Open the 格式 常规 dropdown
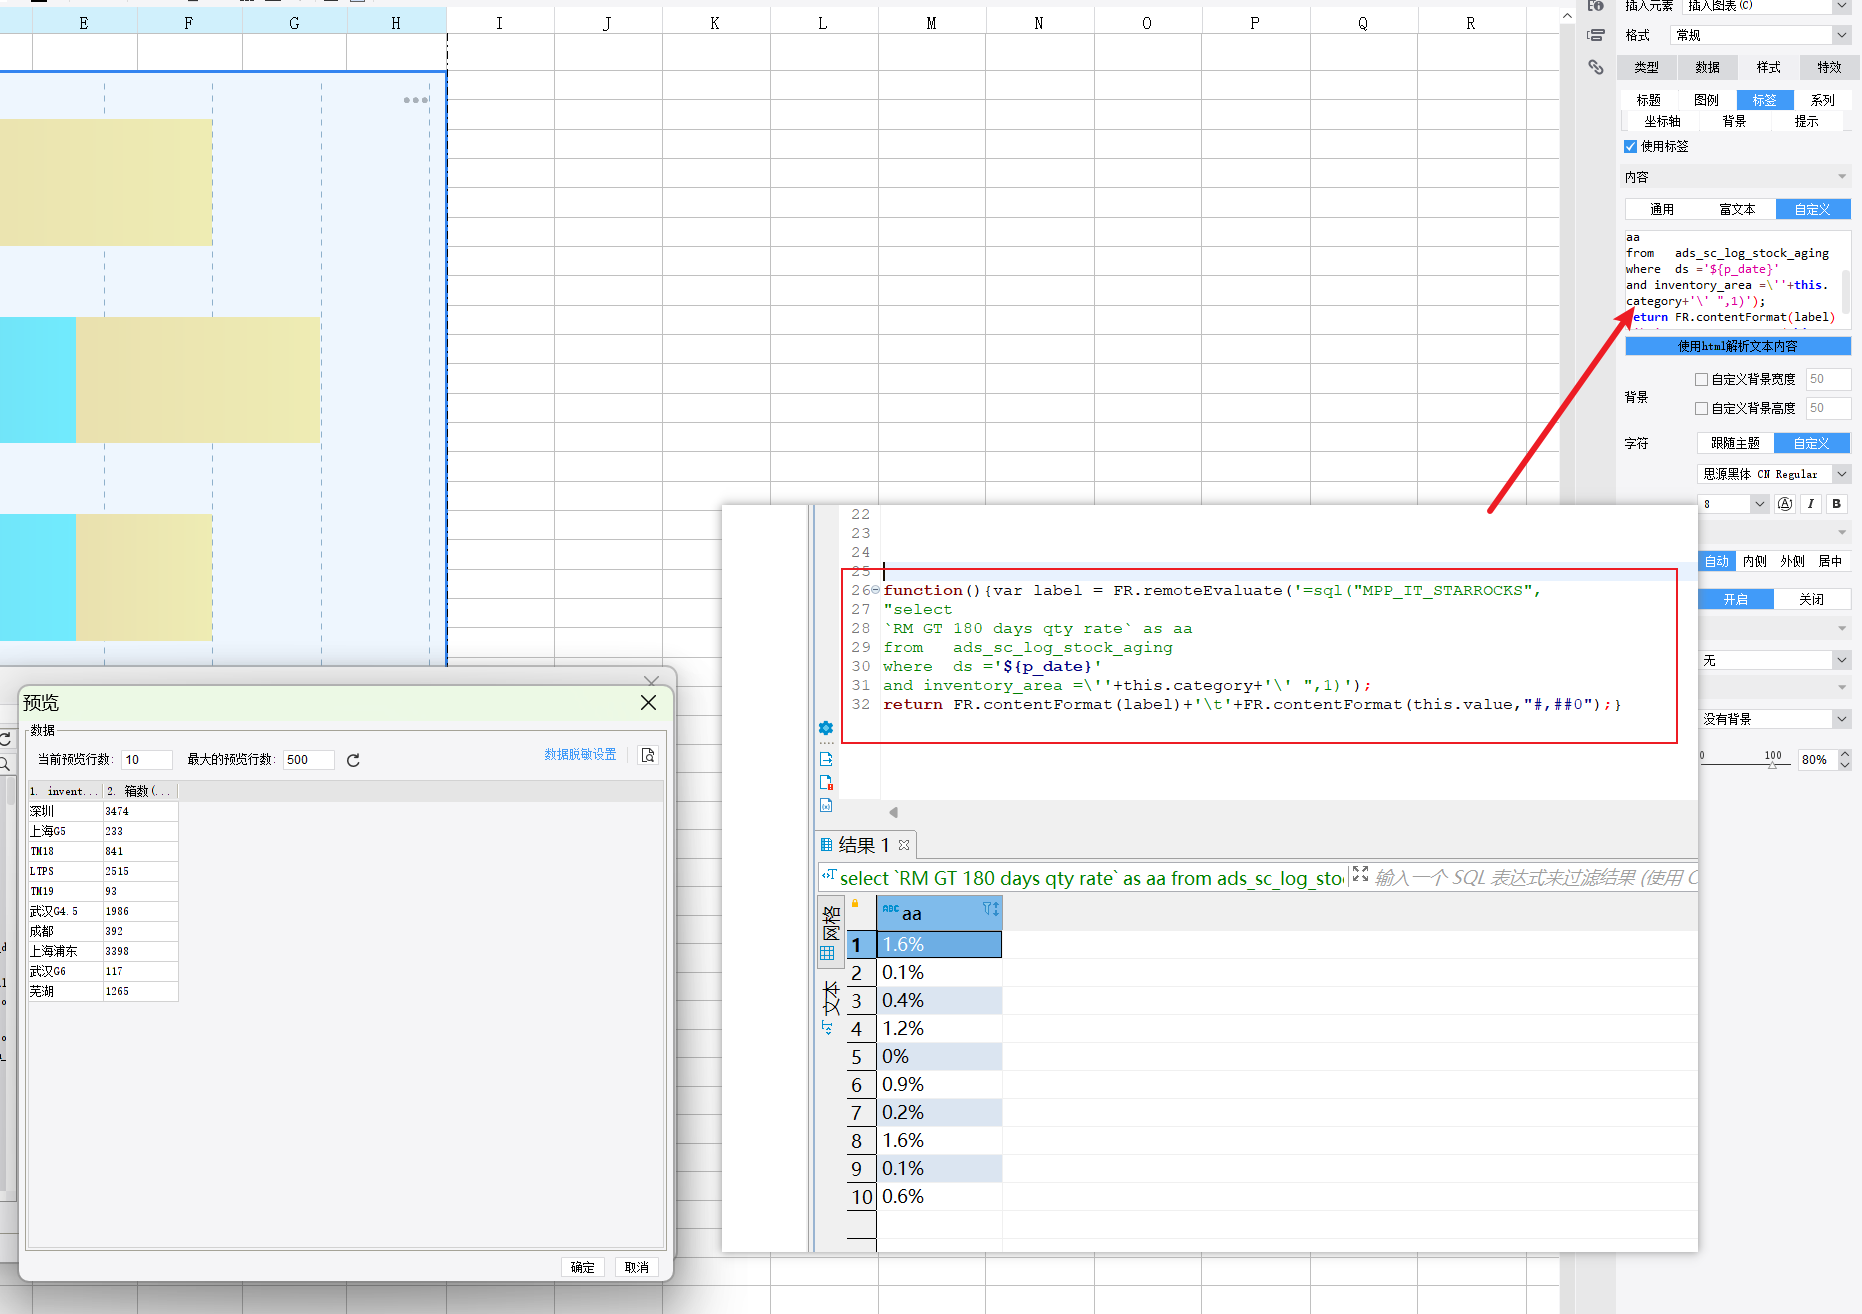The height and width of the screenshot is (1314, 1862). pos(1841,35)
